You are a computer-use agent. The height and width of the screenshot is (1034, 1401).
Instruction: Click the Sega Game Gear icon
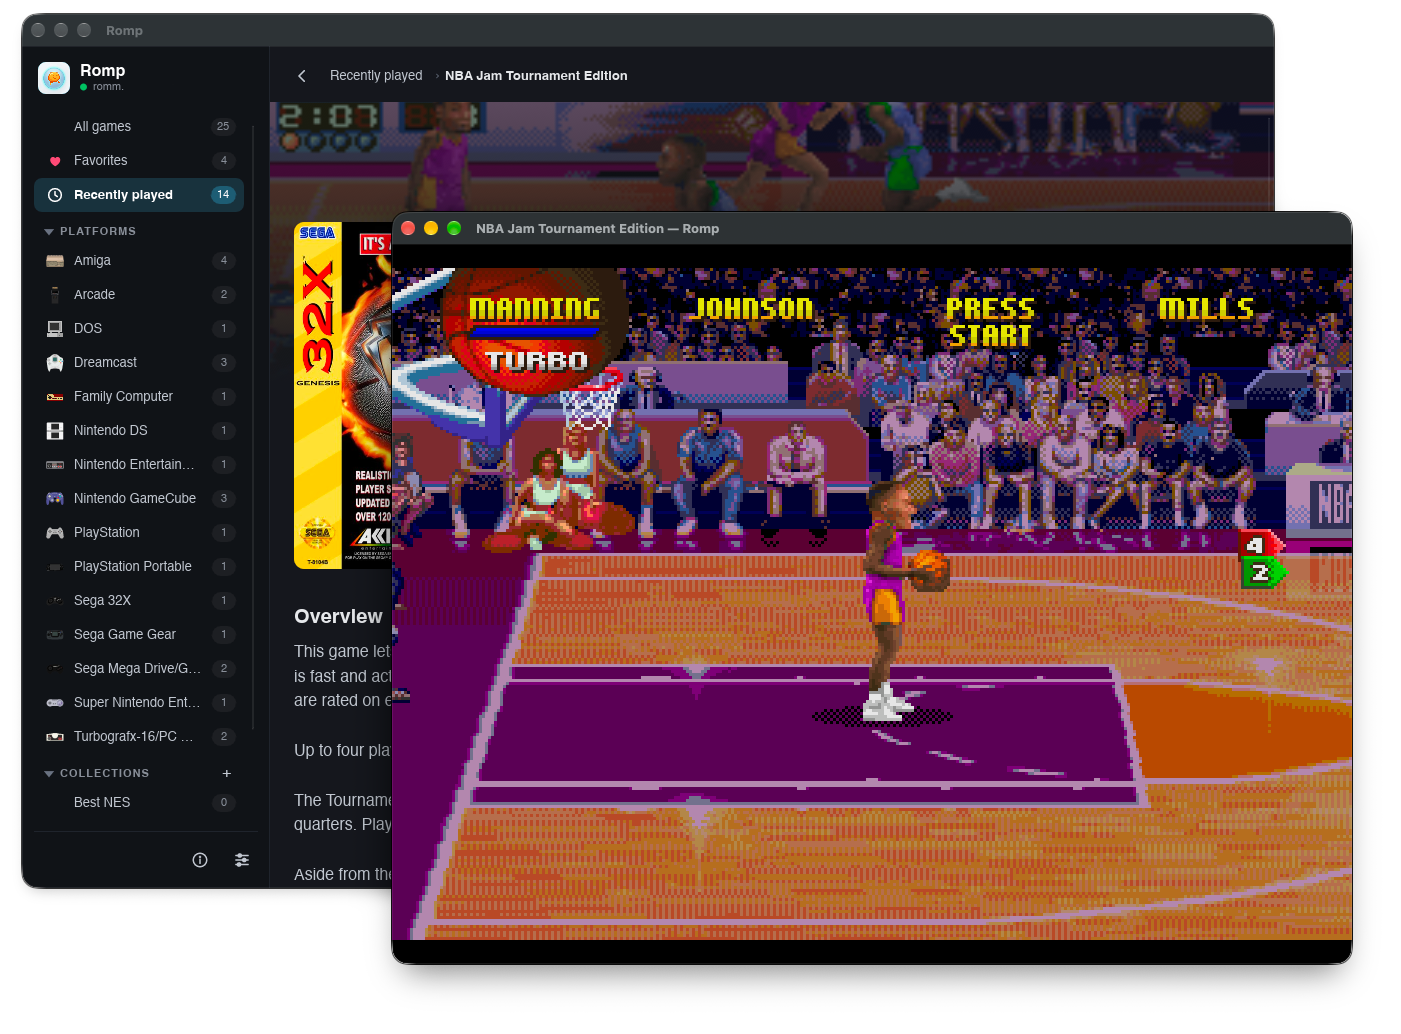[55, 635]
